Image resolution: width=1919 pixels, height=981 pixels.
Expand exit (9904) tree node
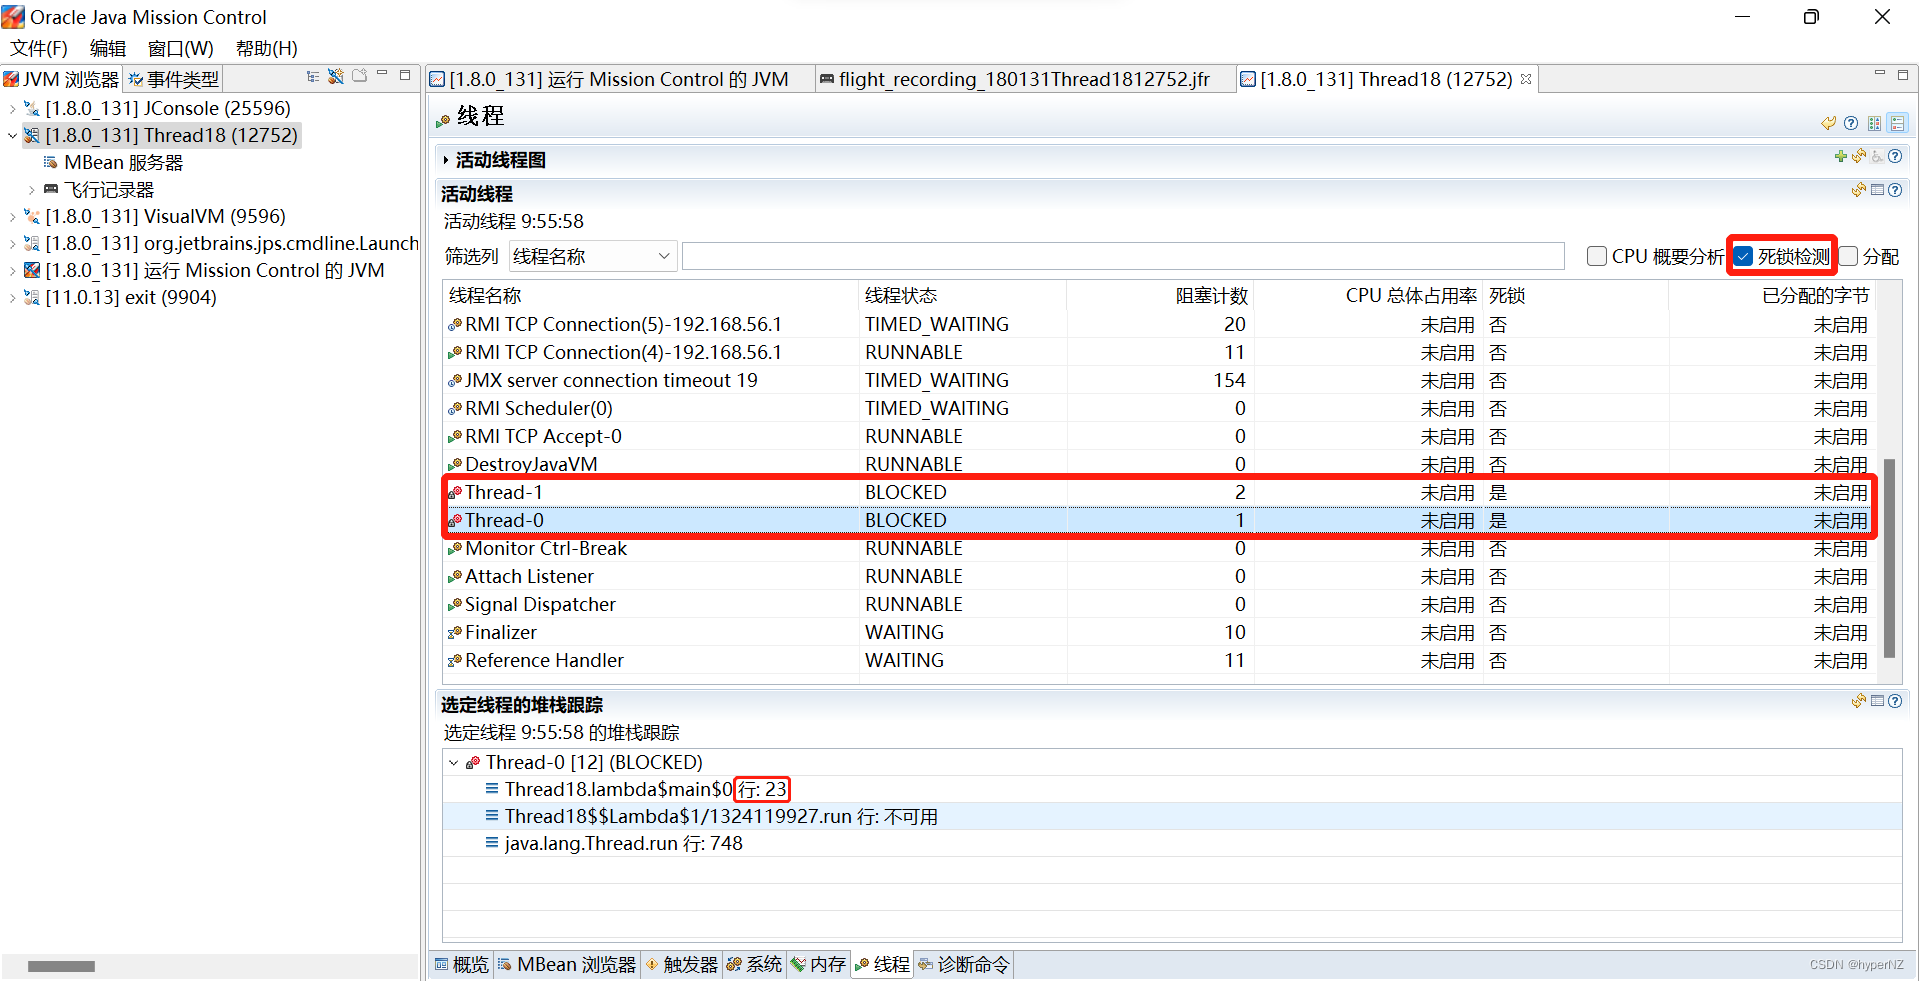(12, 297)
